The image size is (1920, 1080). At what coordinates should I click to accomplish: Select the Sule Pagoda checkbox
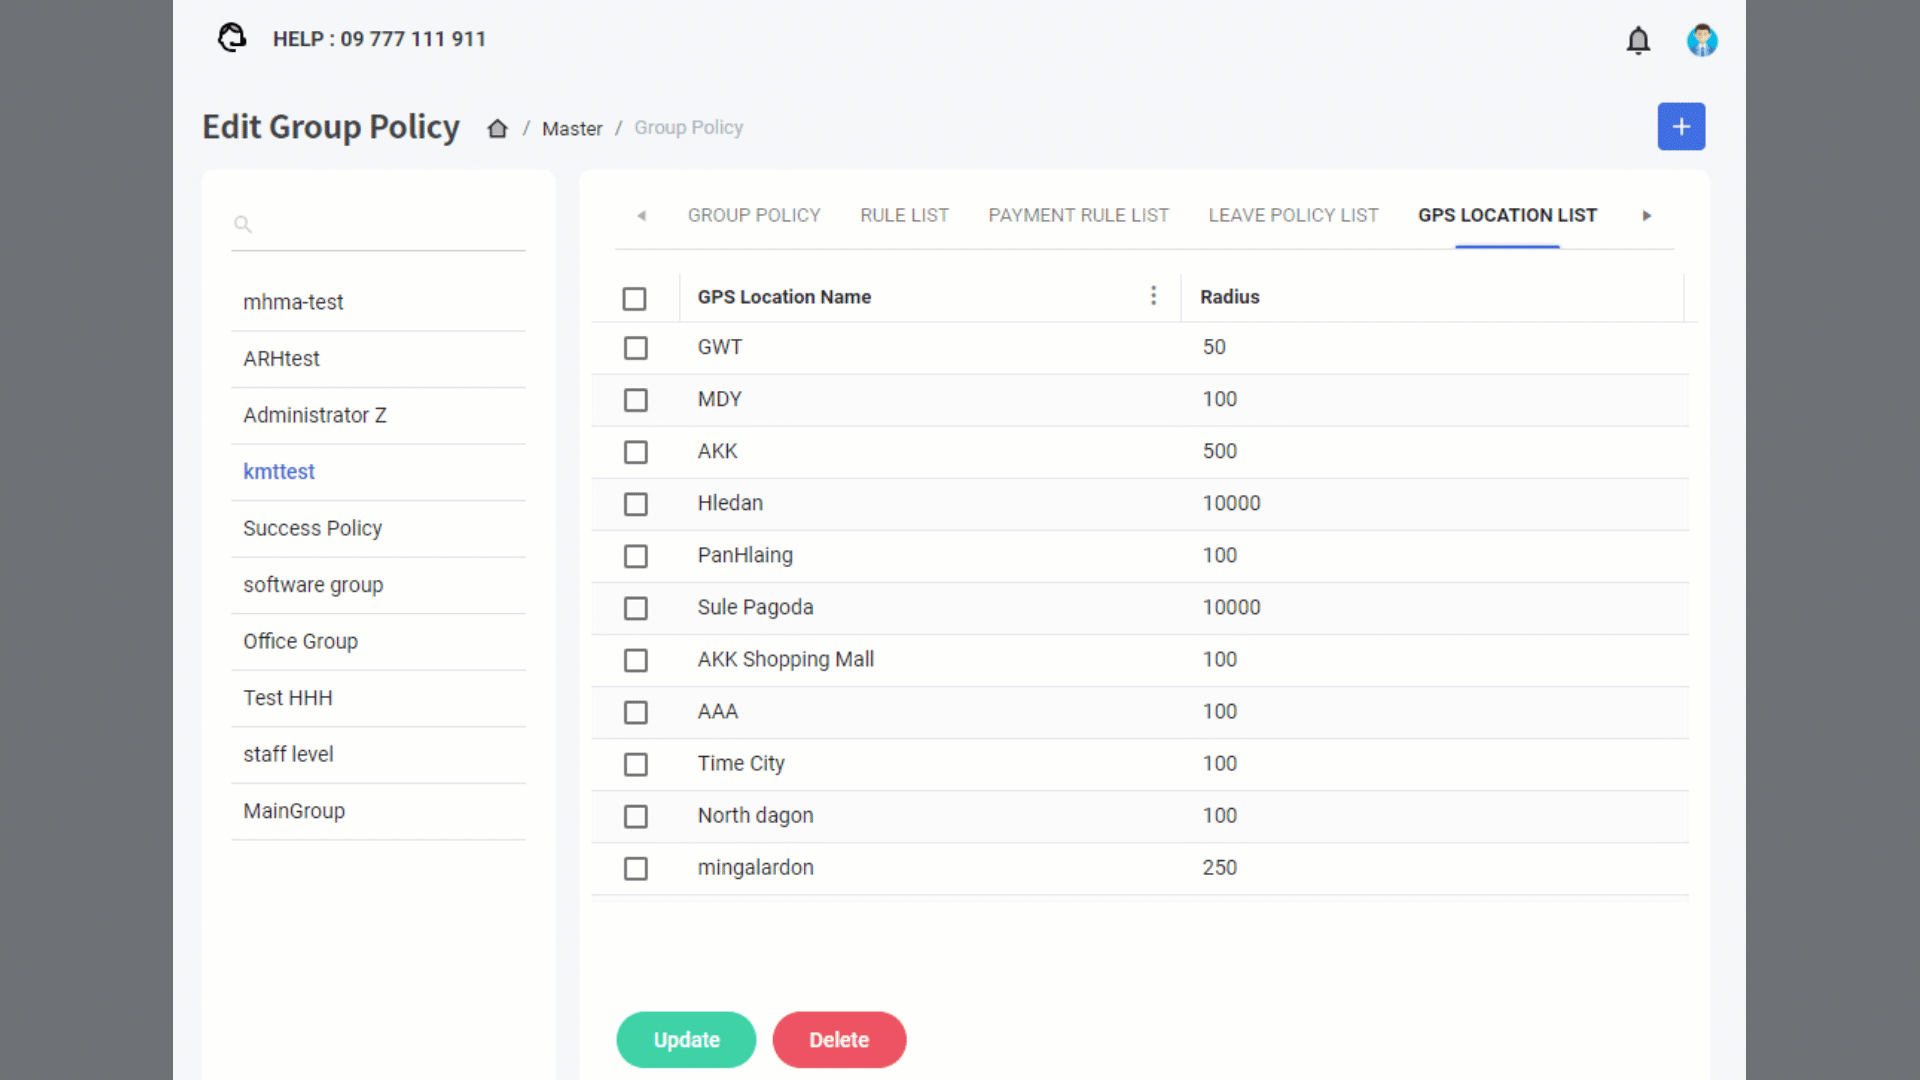coord(636,608)
